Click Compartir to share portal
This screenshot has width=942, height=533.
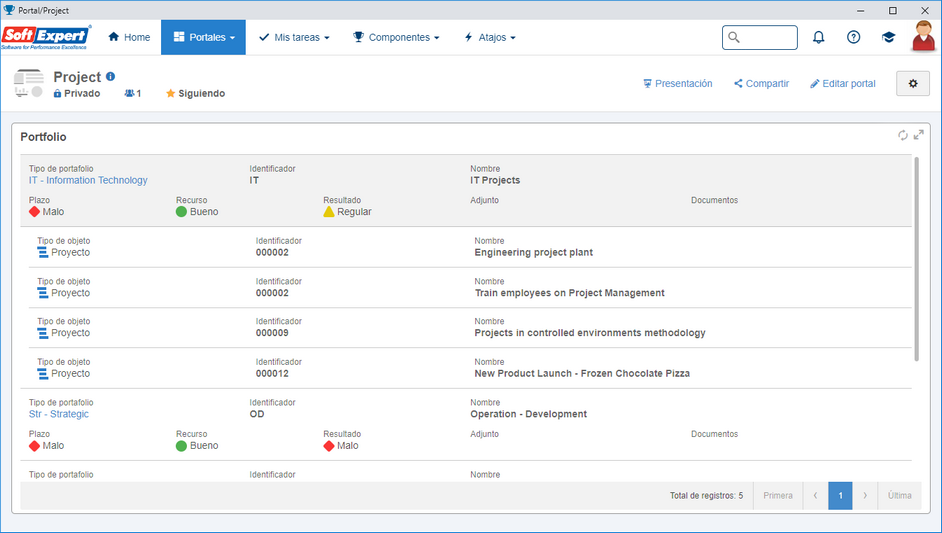[761, 84]
